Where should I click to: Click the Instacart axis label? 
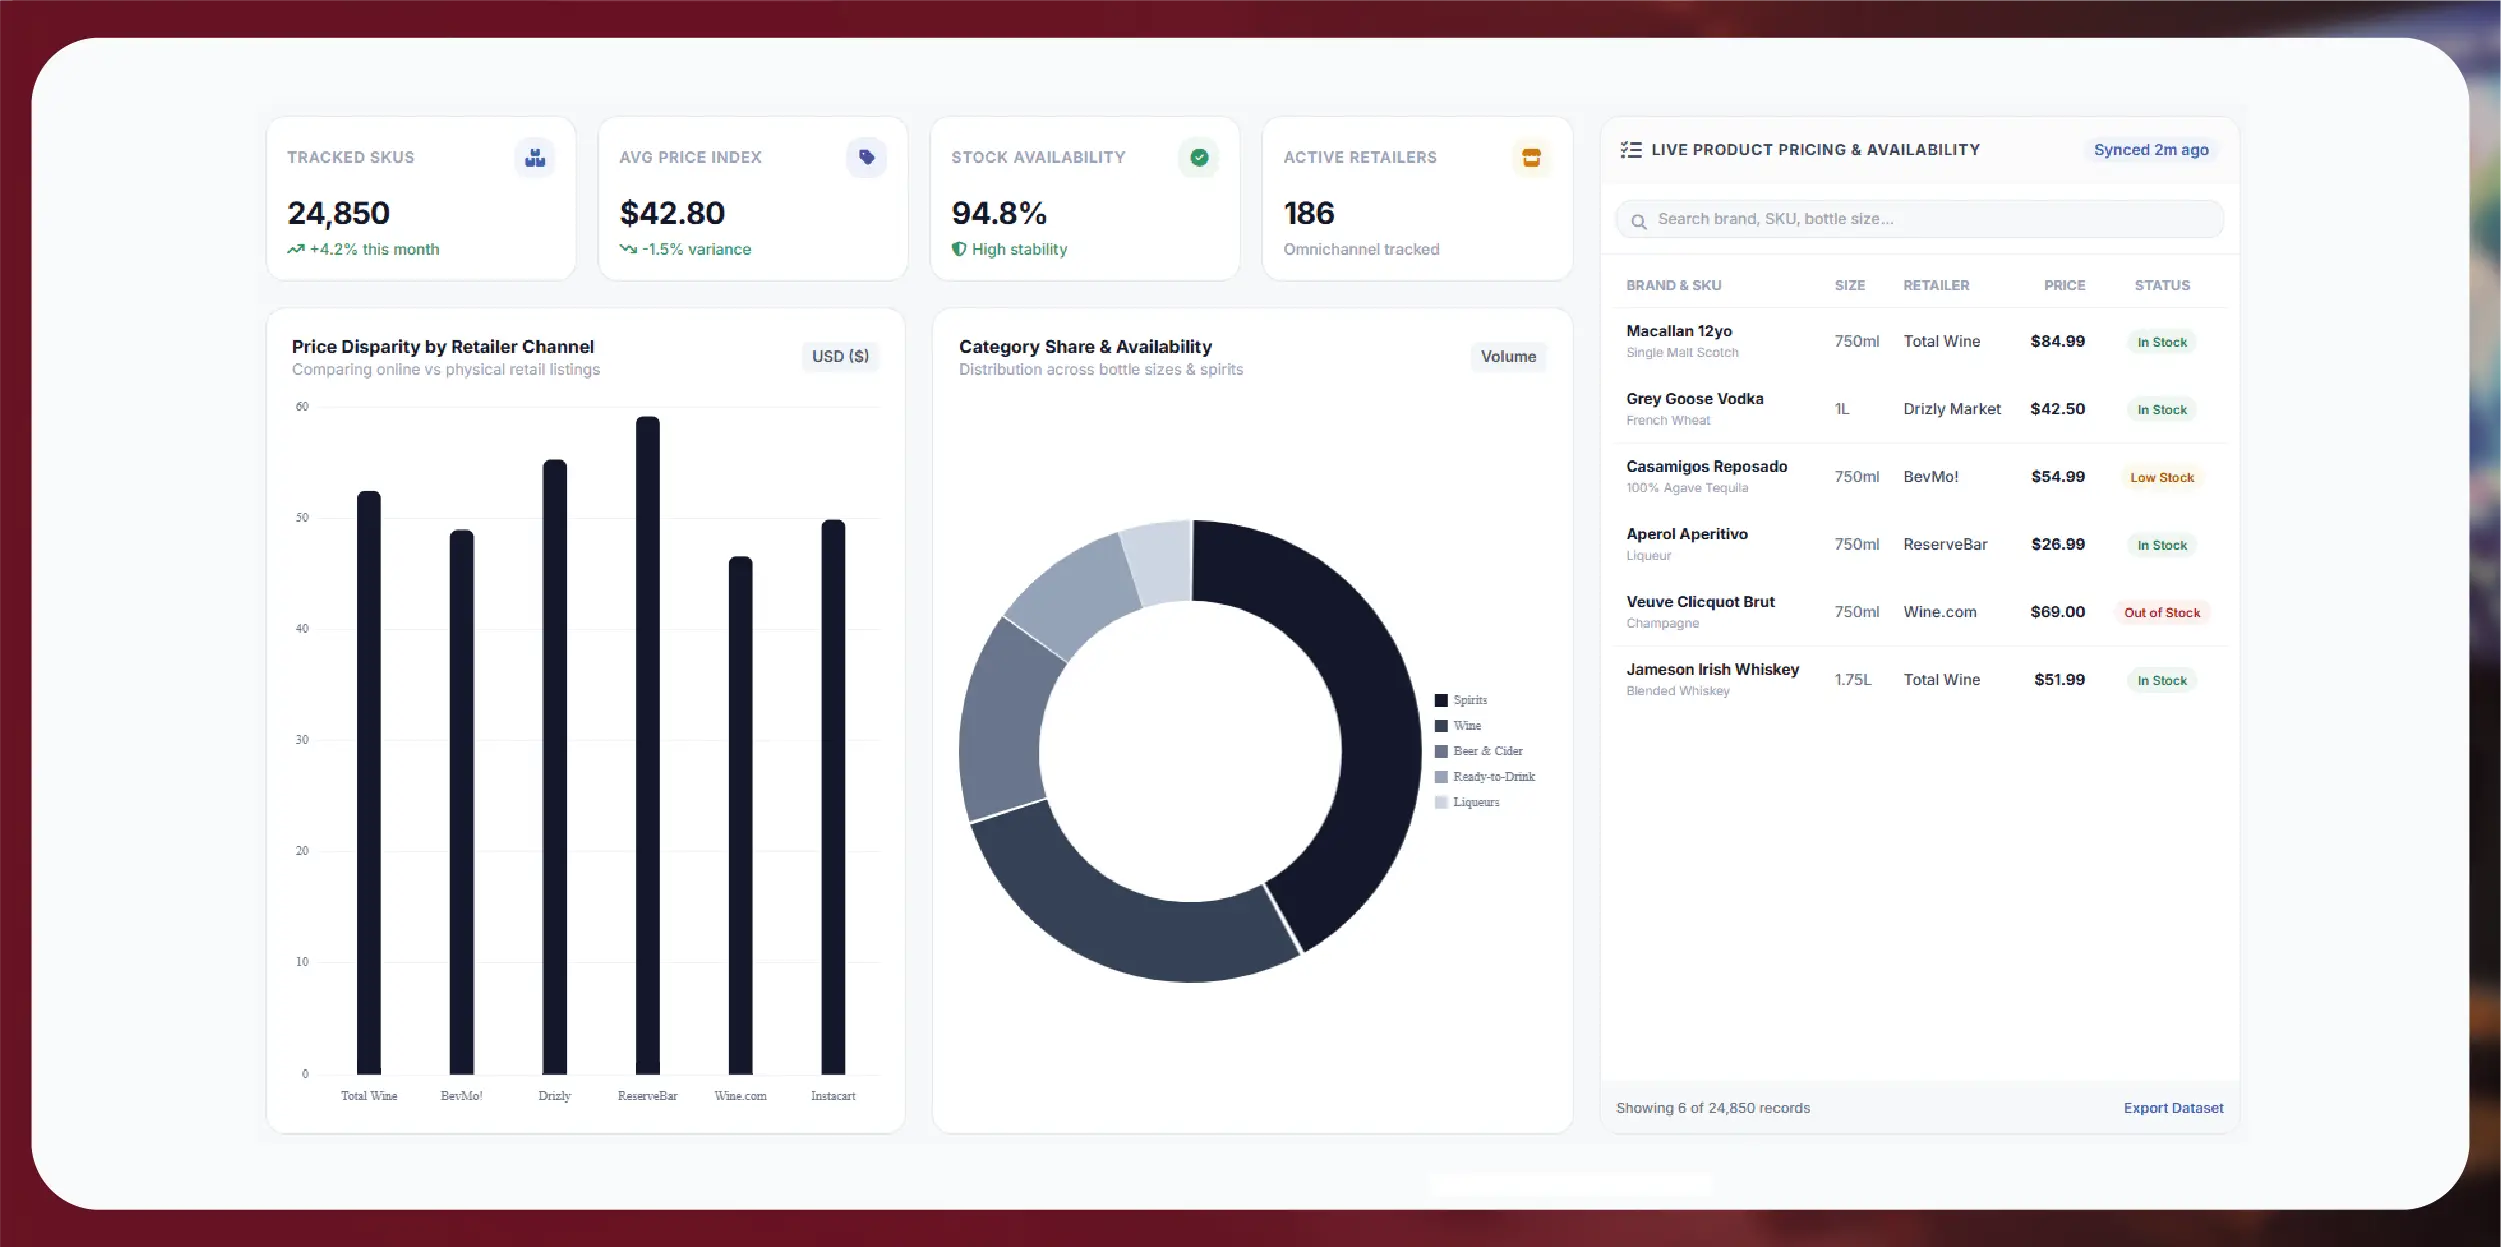tap(833, 1096)
